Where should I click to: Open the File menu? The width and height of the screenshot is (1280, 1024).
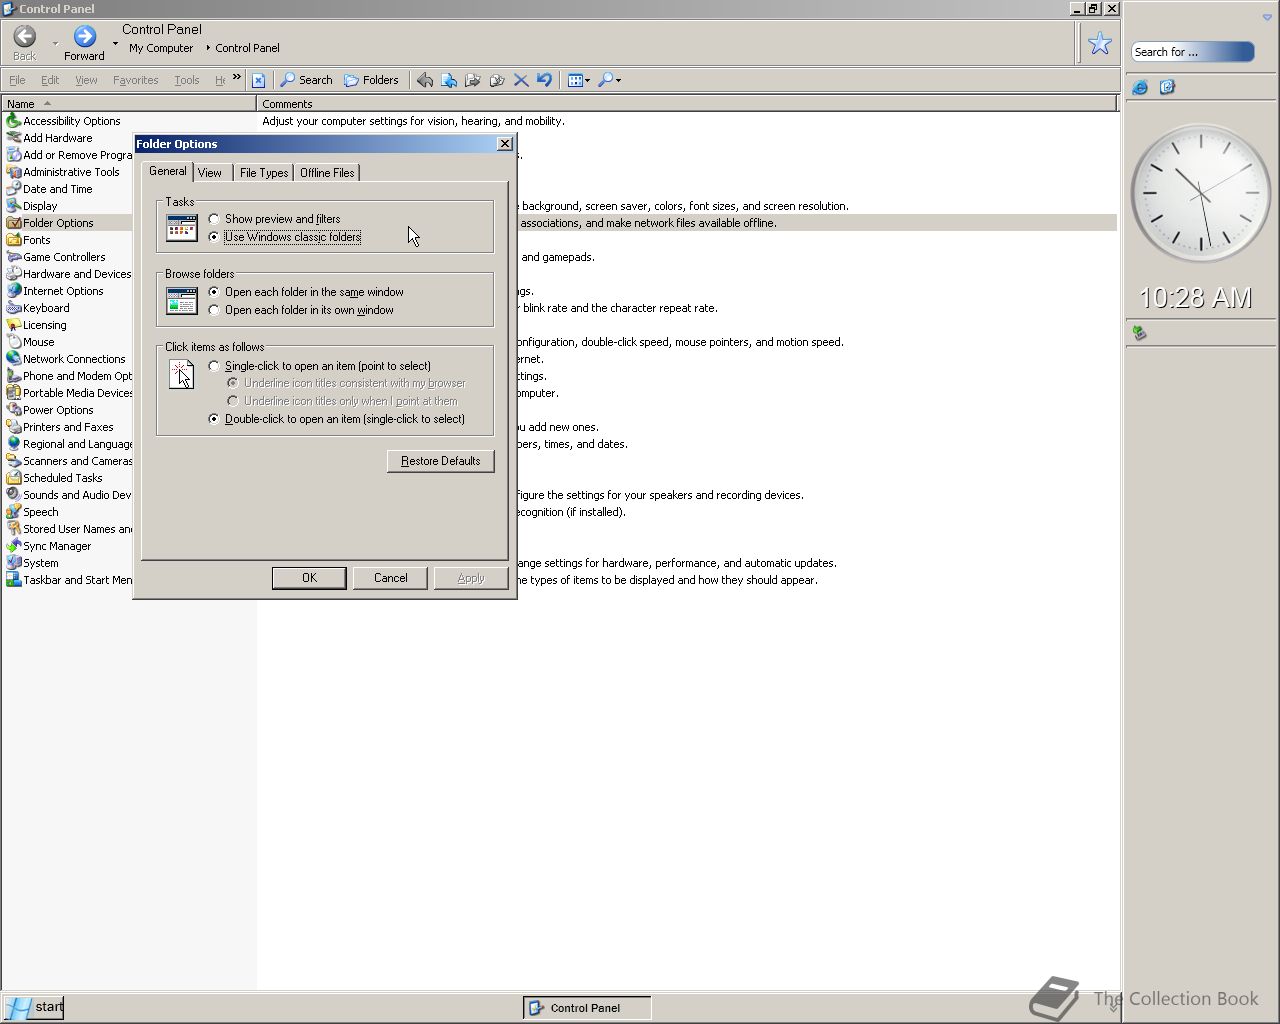[17, 80]
